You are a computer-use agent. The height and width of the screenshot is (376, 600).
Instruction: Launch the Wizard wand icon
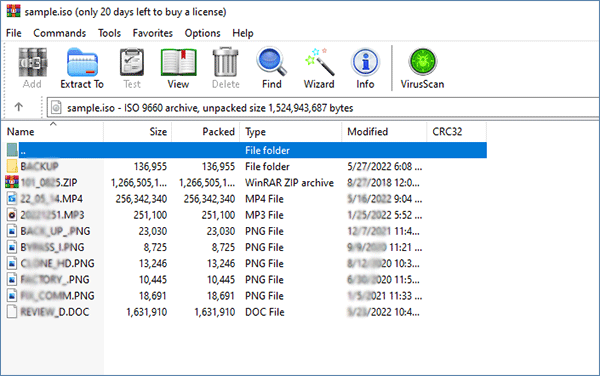click(x=320, y=62)
